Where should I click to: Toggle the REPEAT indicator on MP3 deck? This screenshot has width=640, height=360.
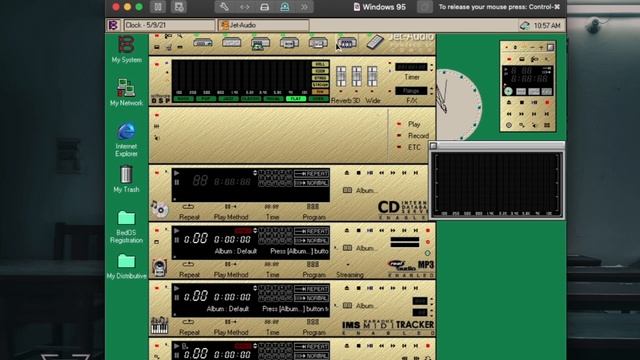click(311, 231)
